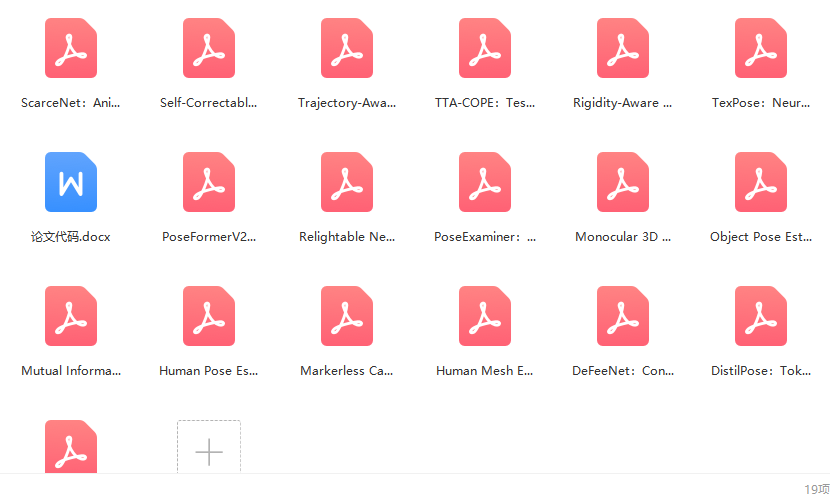Viewport: 830px width, 494px height.
Task: Click the file name 'Self-Correctabl...'
Action: pos(209,103)
